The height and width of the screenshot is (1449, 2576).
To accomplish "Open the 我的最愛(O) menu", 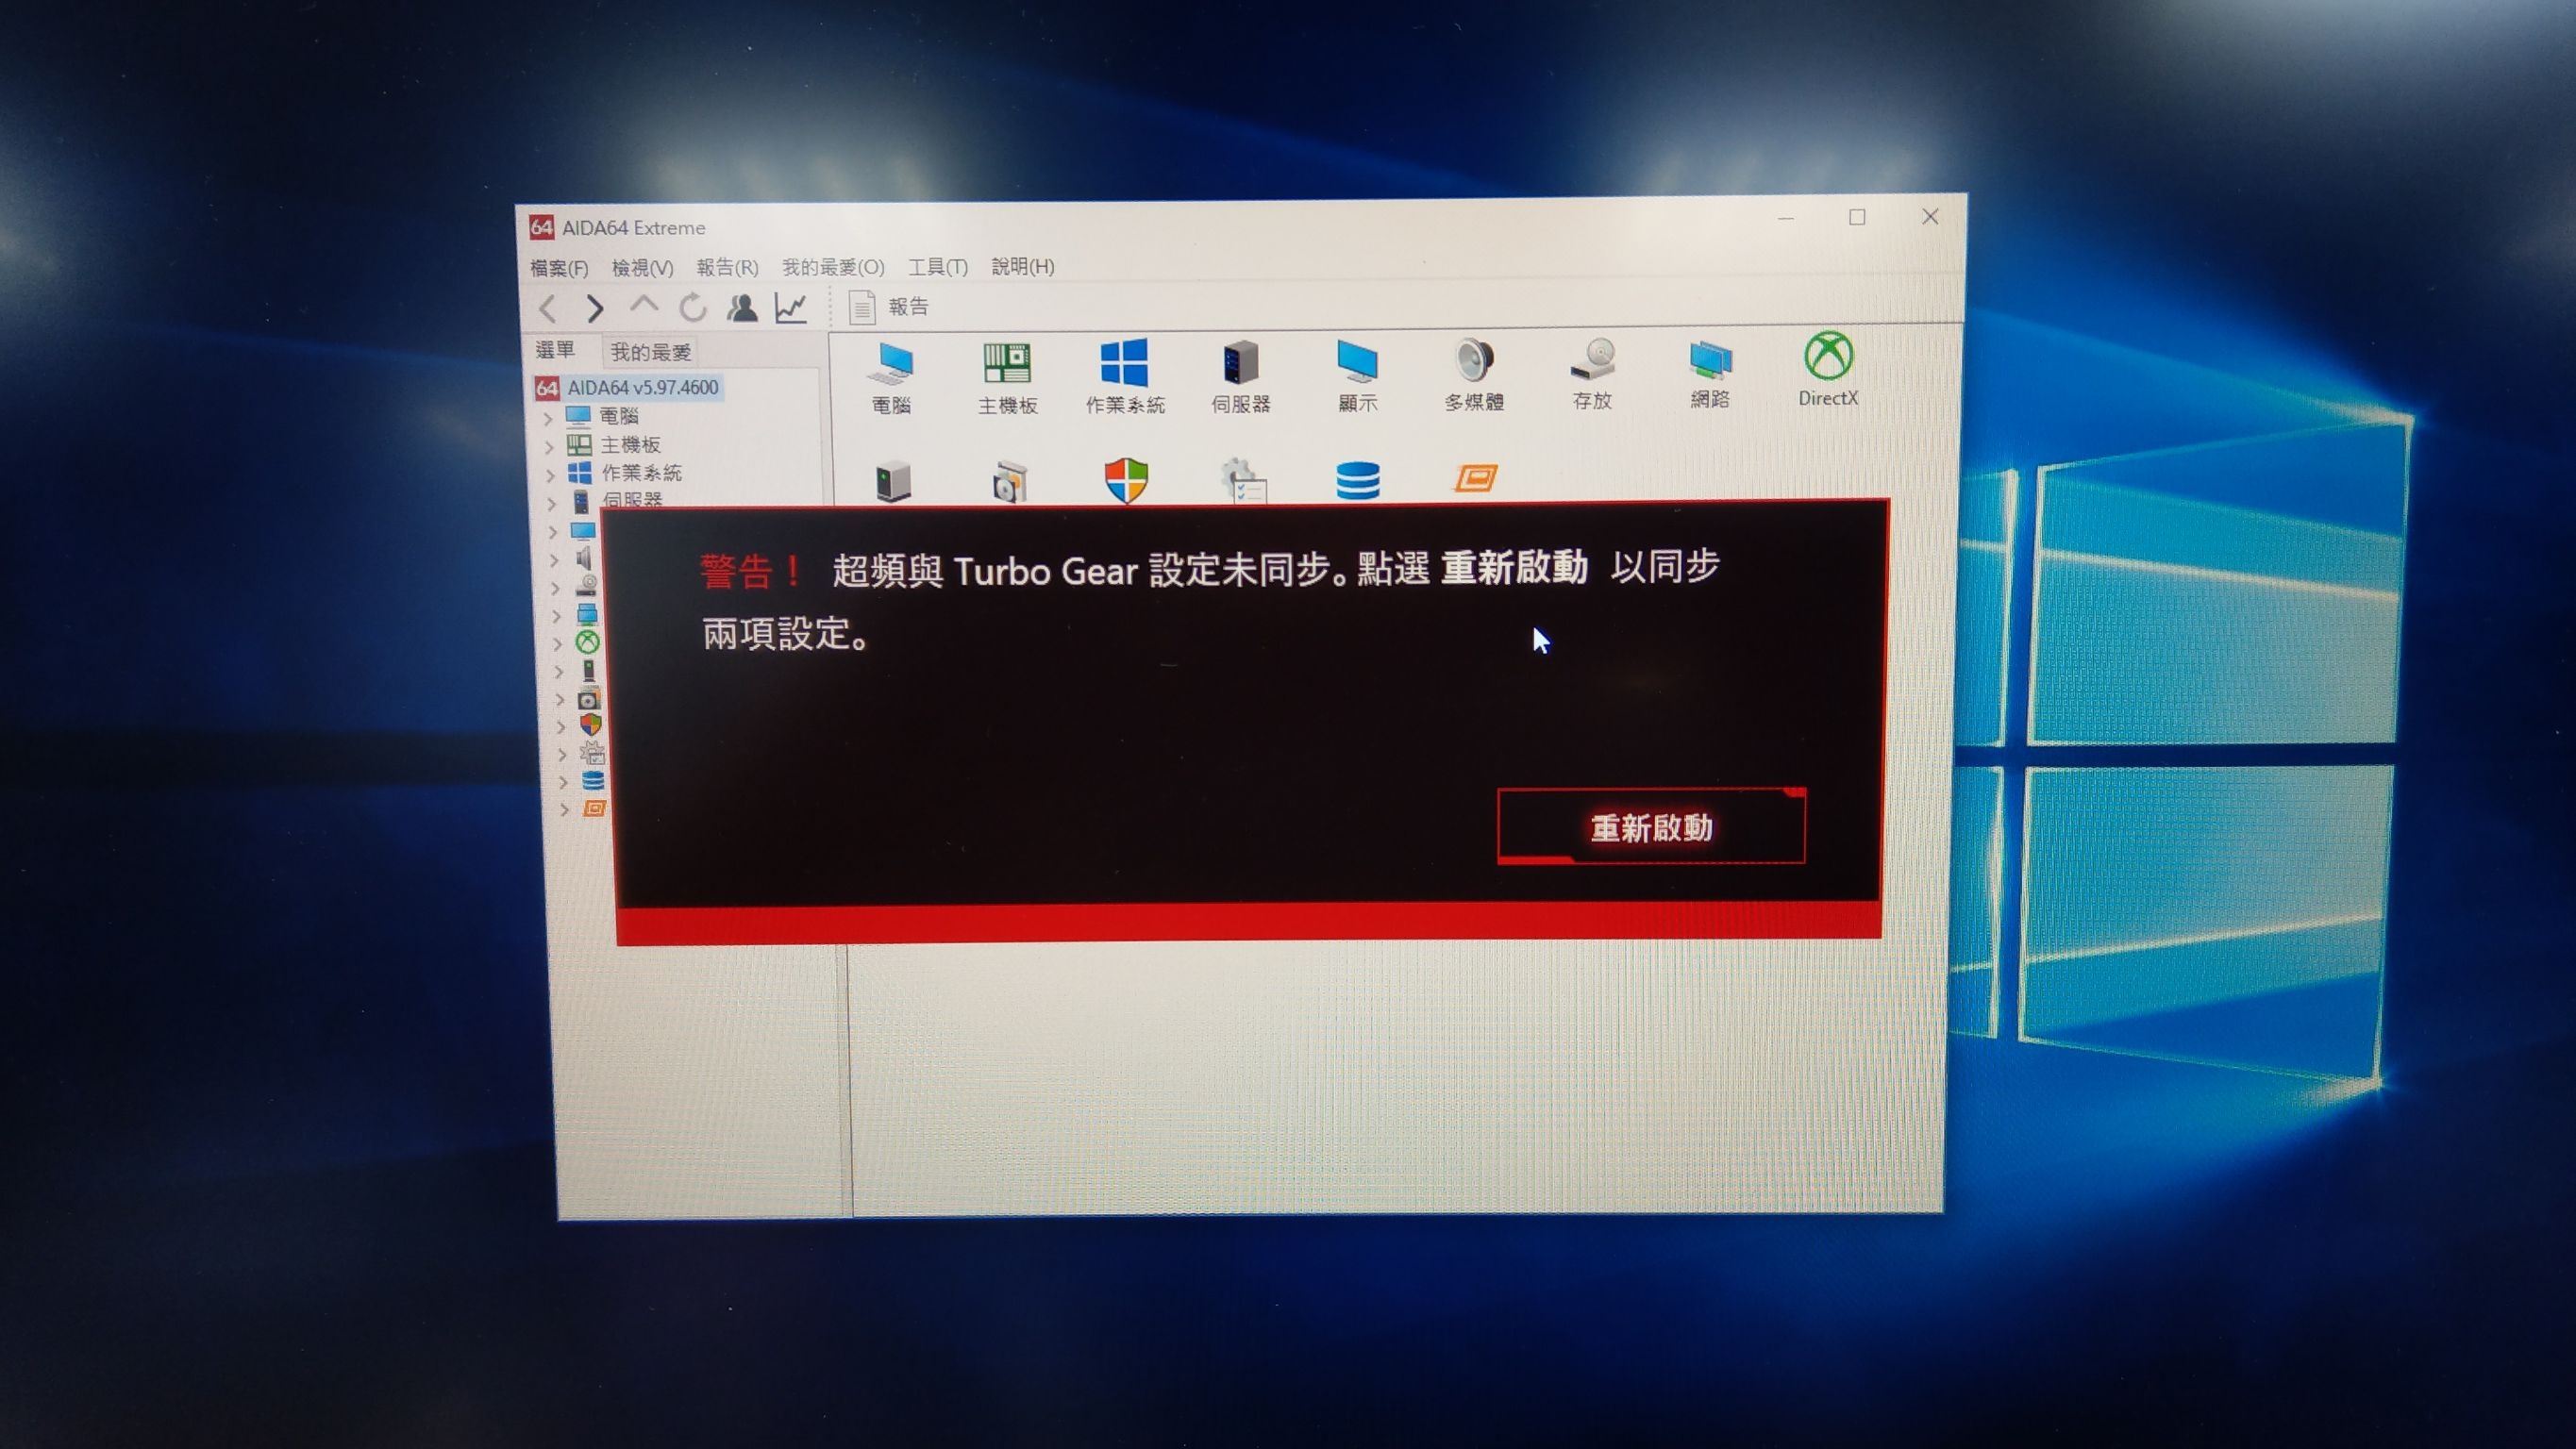I will pyautogui.click(x=833, y=267).
